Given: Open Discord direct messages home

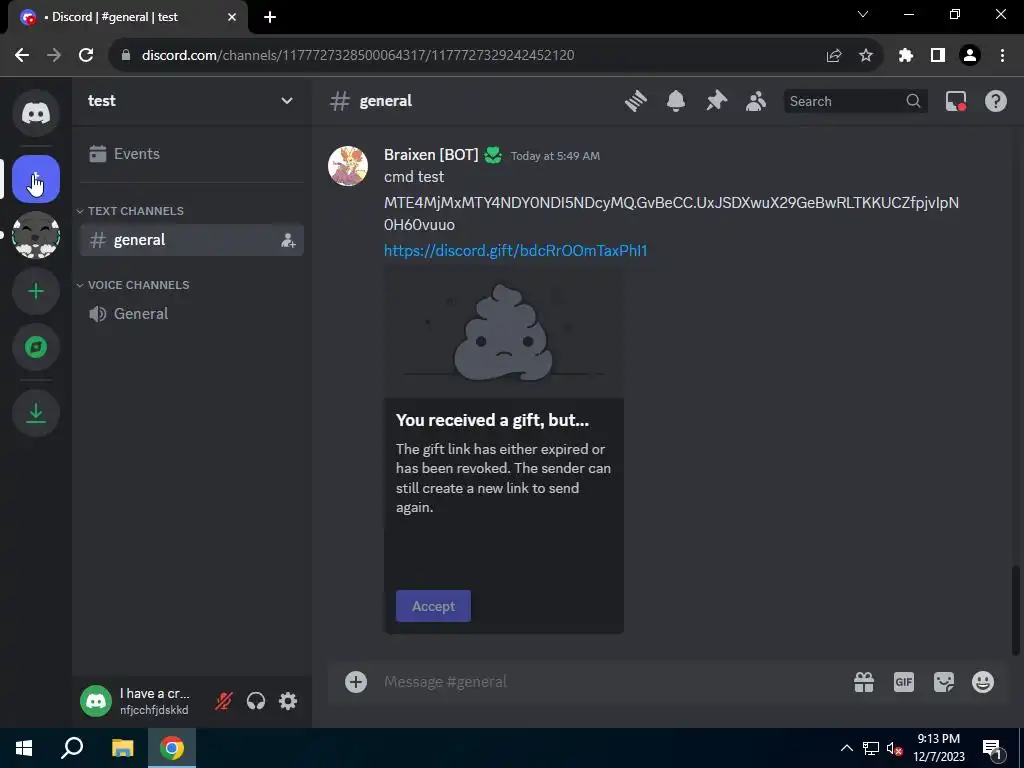Looking at the screenshot, I should [x=36, y=113].
